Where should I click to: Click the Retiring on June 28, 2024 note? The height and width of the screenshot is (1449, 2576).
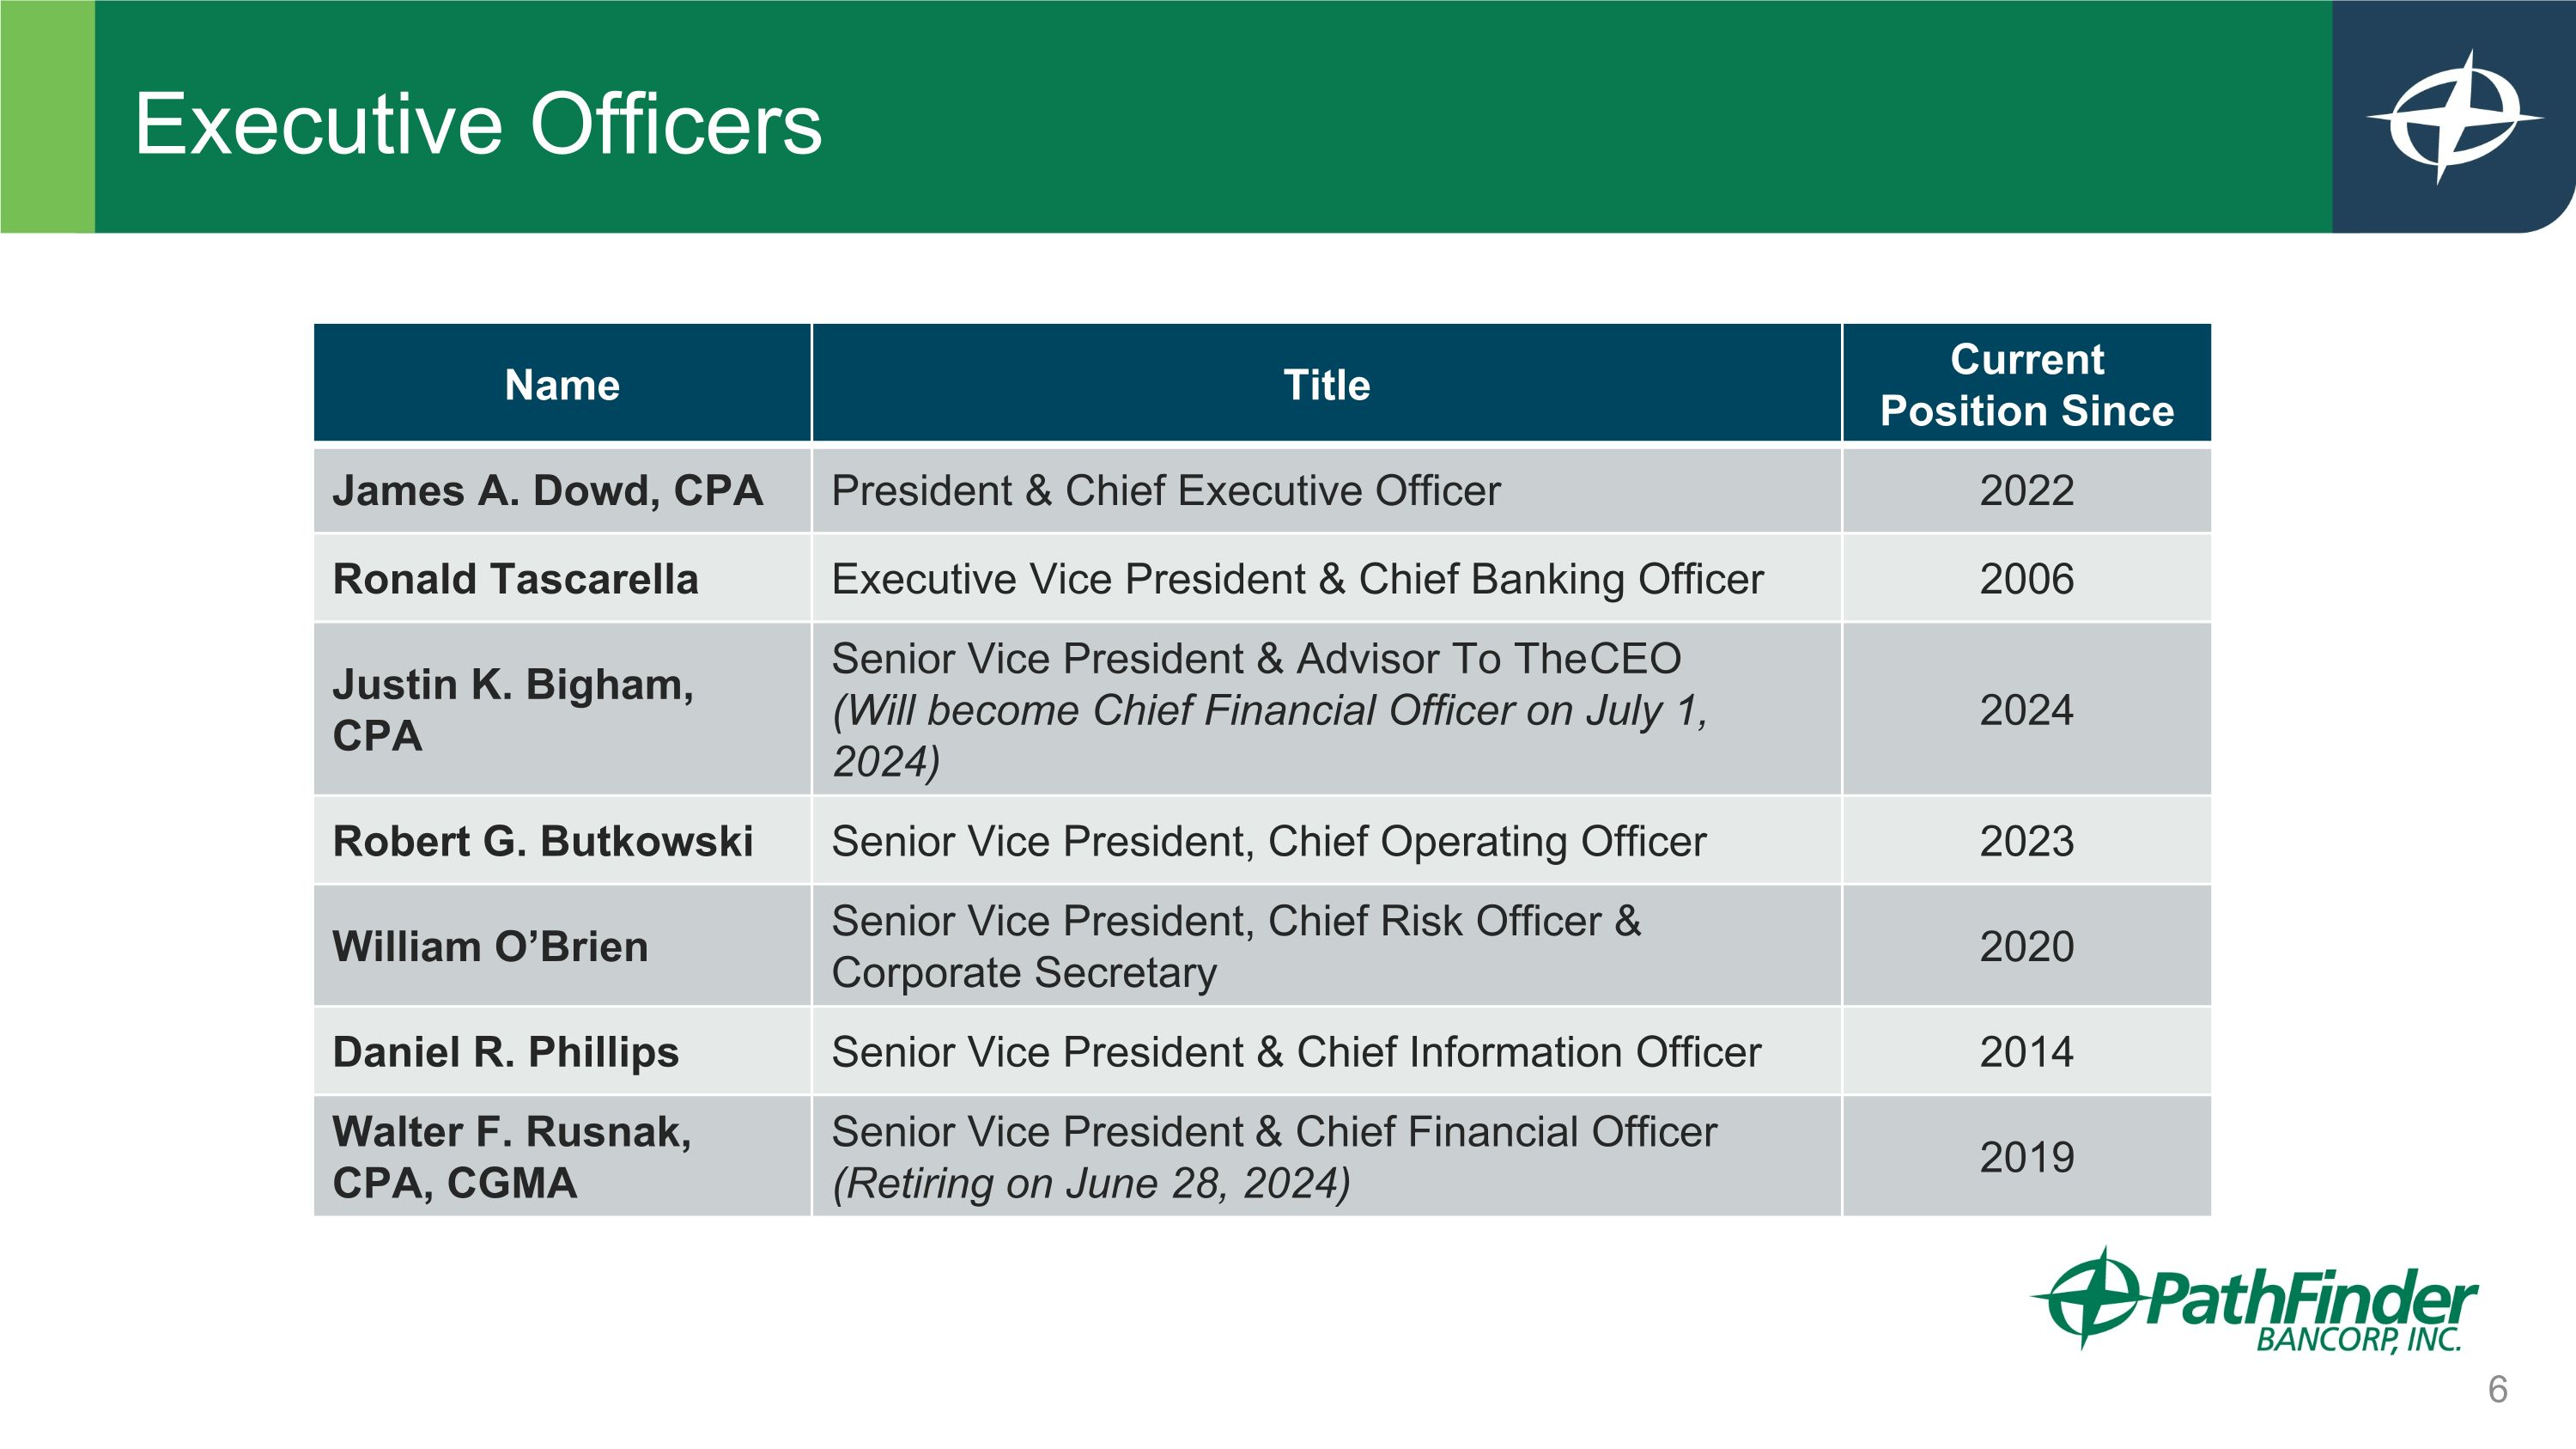pyautogui.click(x=1091, y=1183)
